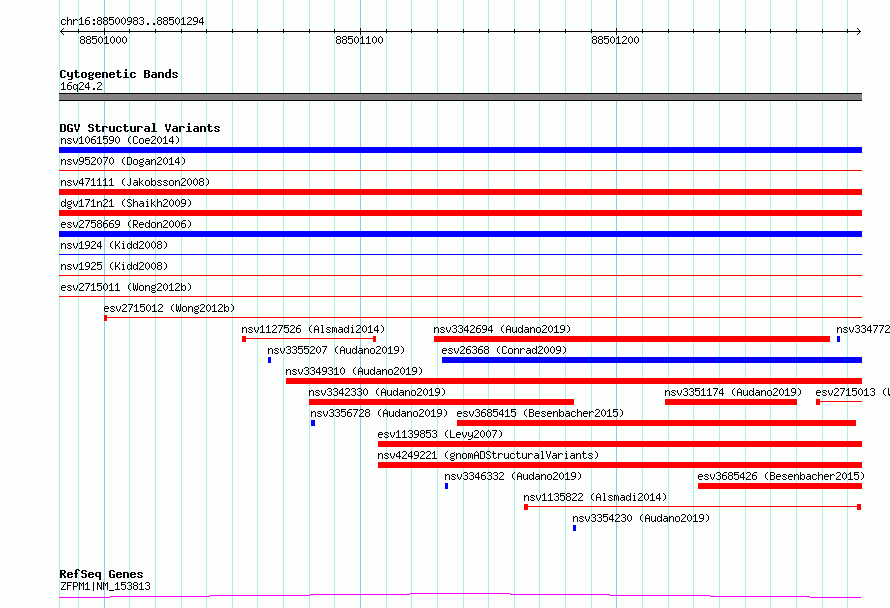
Task: Select the esv2715012 (Wong2012b) variant label
Action: [x=169, y=308]
